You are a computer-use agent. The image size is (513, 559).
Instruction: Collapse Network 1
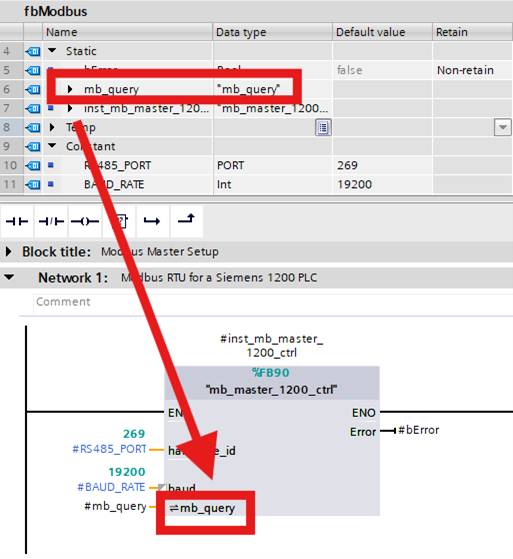(x=9, y=277)
